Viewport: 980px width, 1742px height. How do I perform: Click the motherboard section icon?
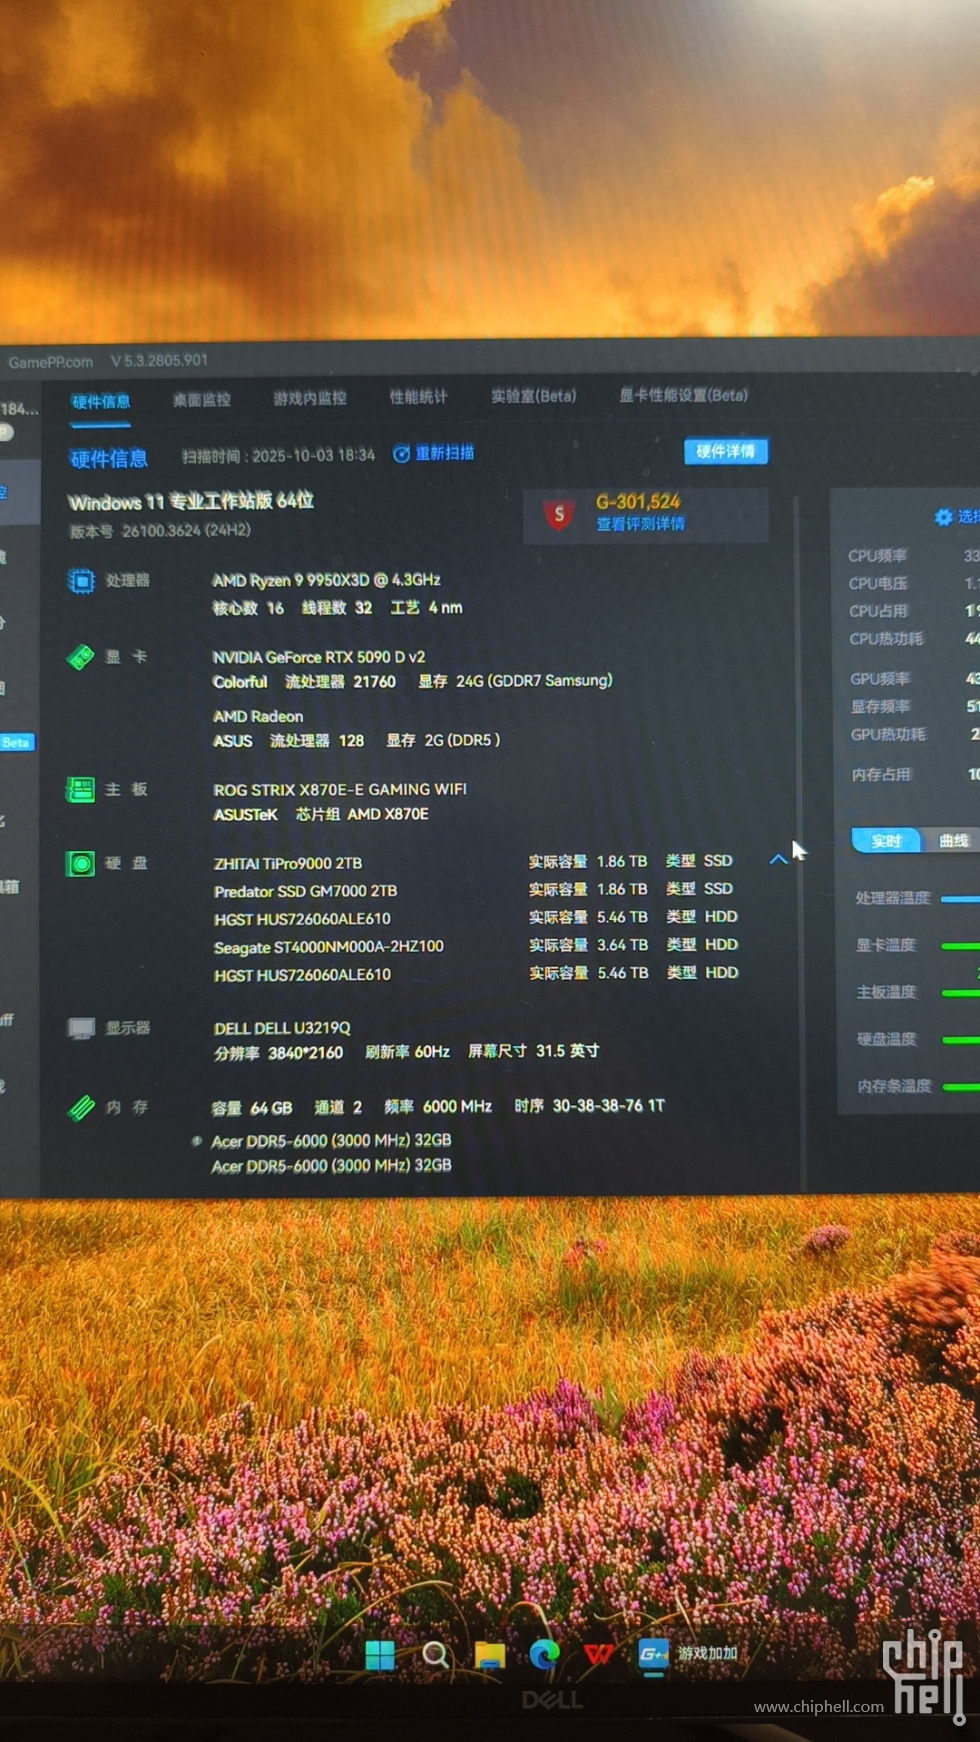point(80,790)
